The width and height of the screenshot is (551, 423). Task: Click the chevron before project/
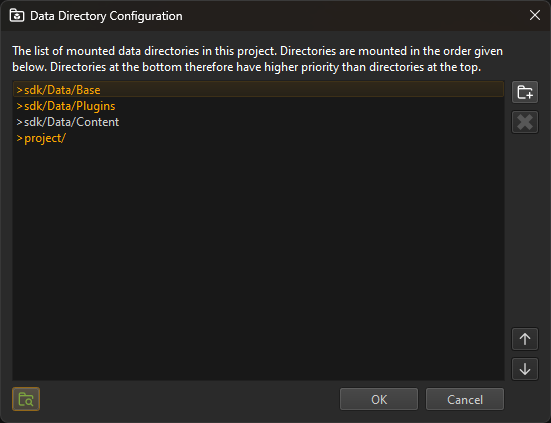pos(19,139)
